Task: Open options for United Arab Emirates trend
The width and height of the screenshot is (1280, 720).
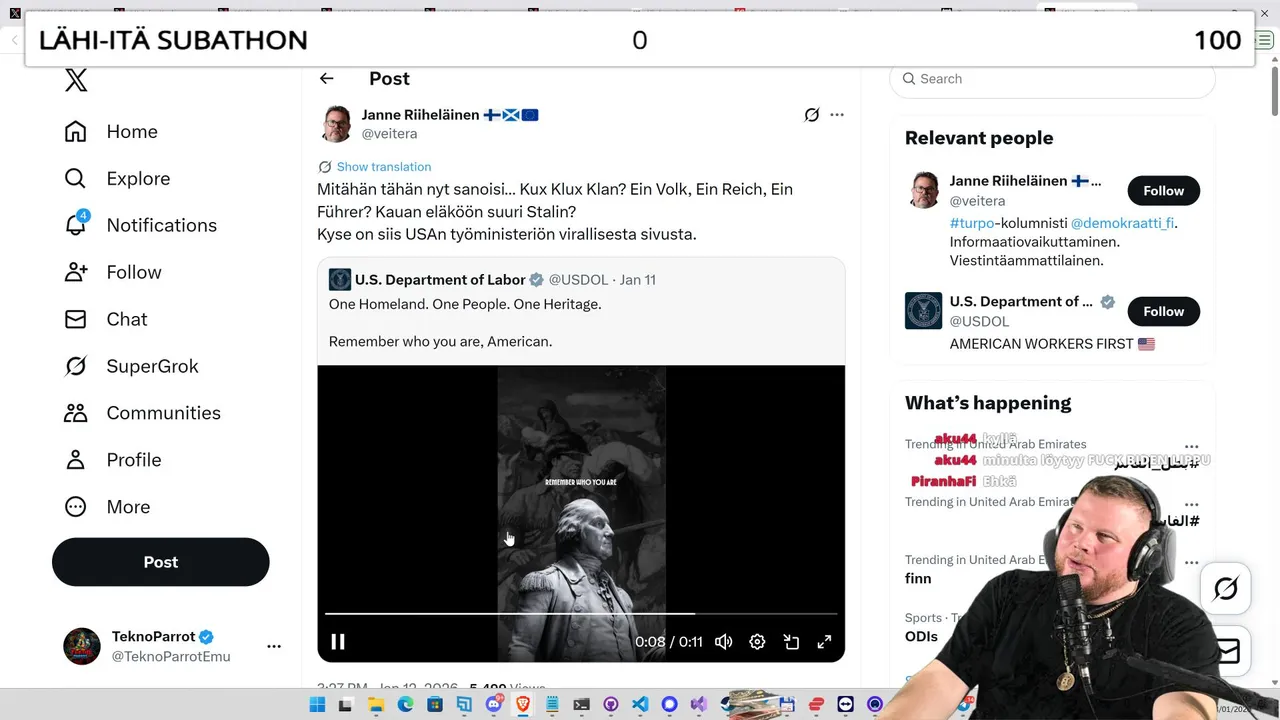Action: pos(1191,447)
